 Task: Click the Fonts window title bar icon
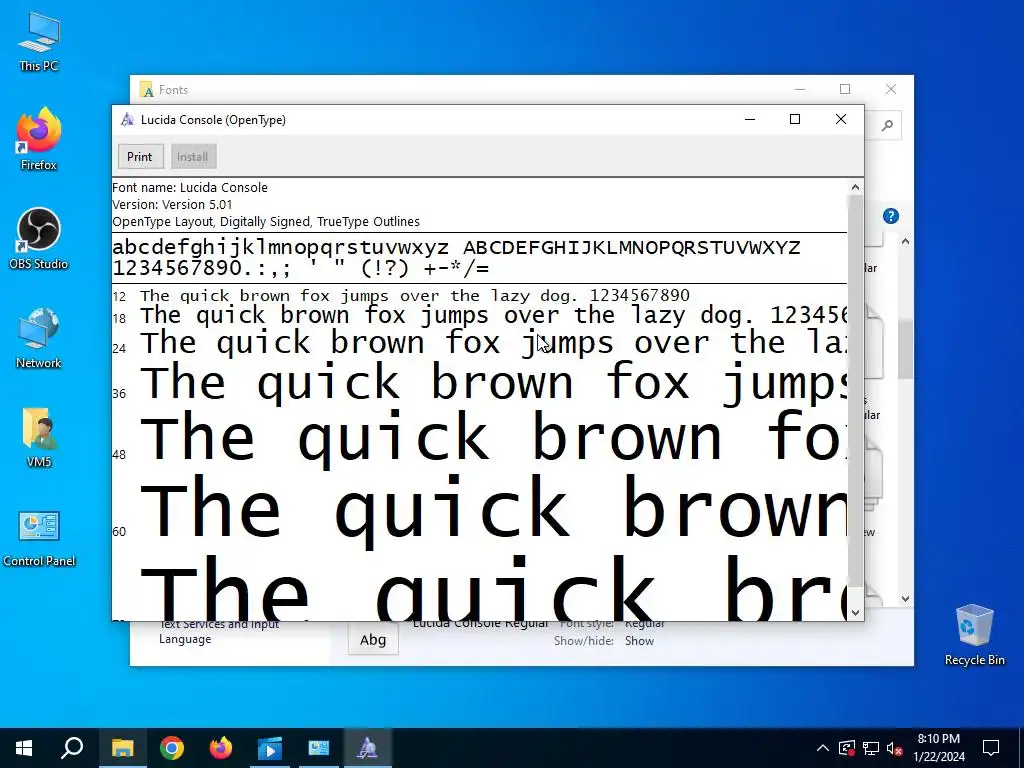[x=146, y=89]
